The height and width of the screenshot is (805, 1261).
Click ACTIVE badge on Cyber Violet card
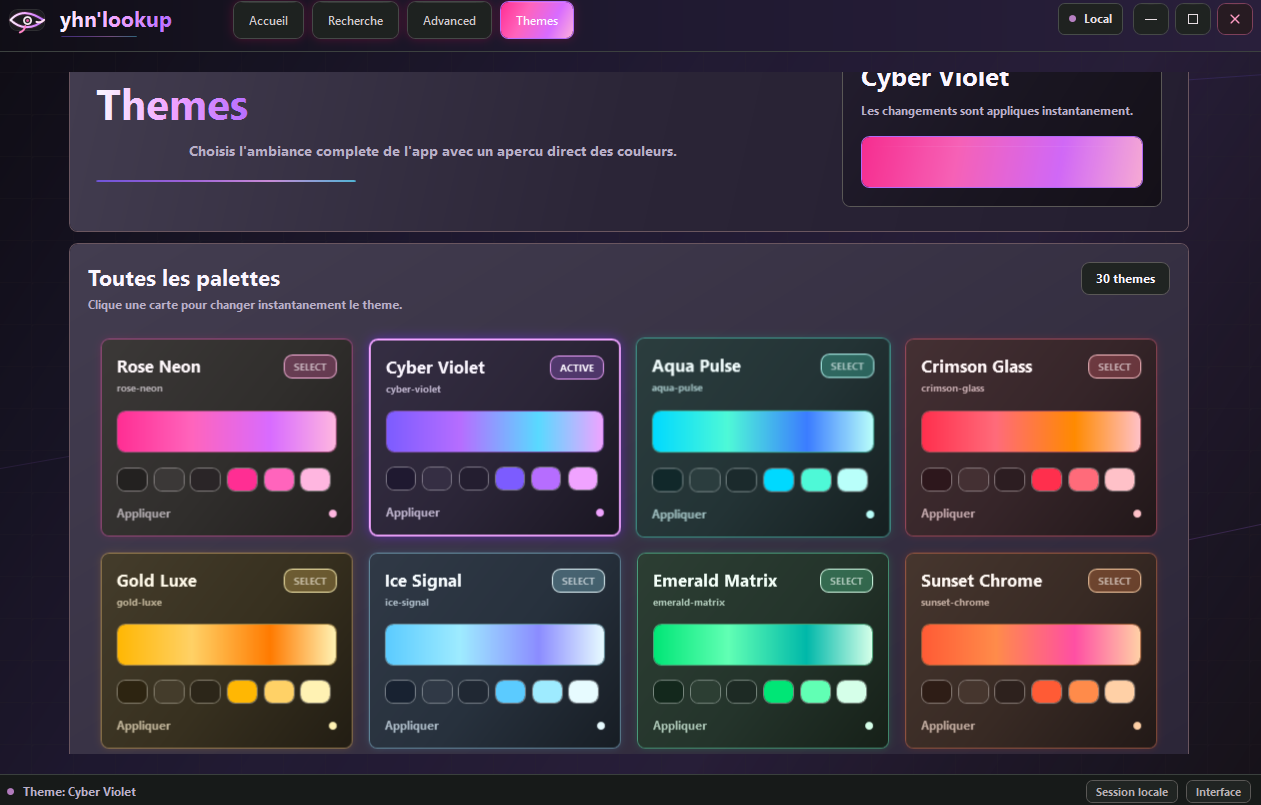click(577, 368)
